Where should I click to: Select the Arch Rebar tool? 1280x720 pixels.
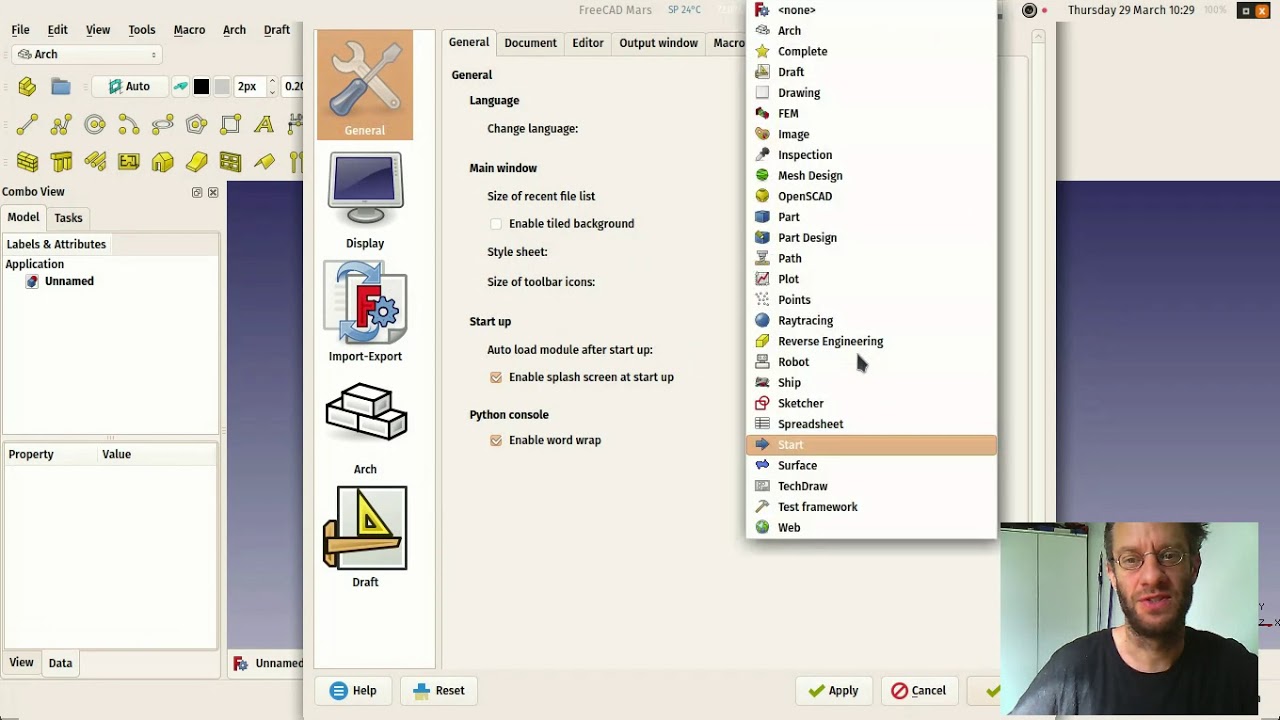click(x=95, y=162)
